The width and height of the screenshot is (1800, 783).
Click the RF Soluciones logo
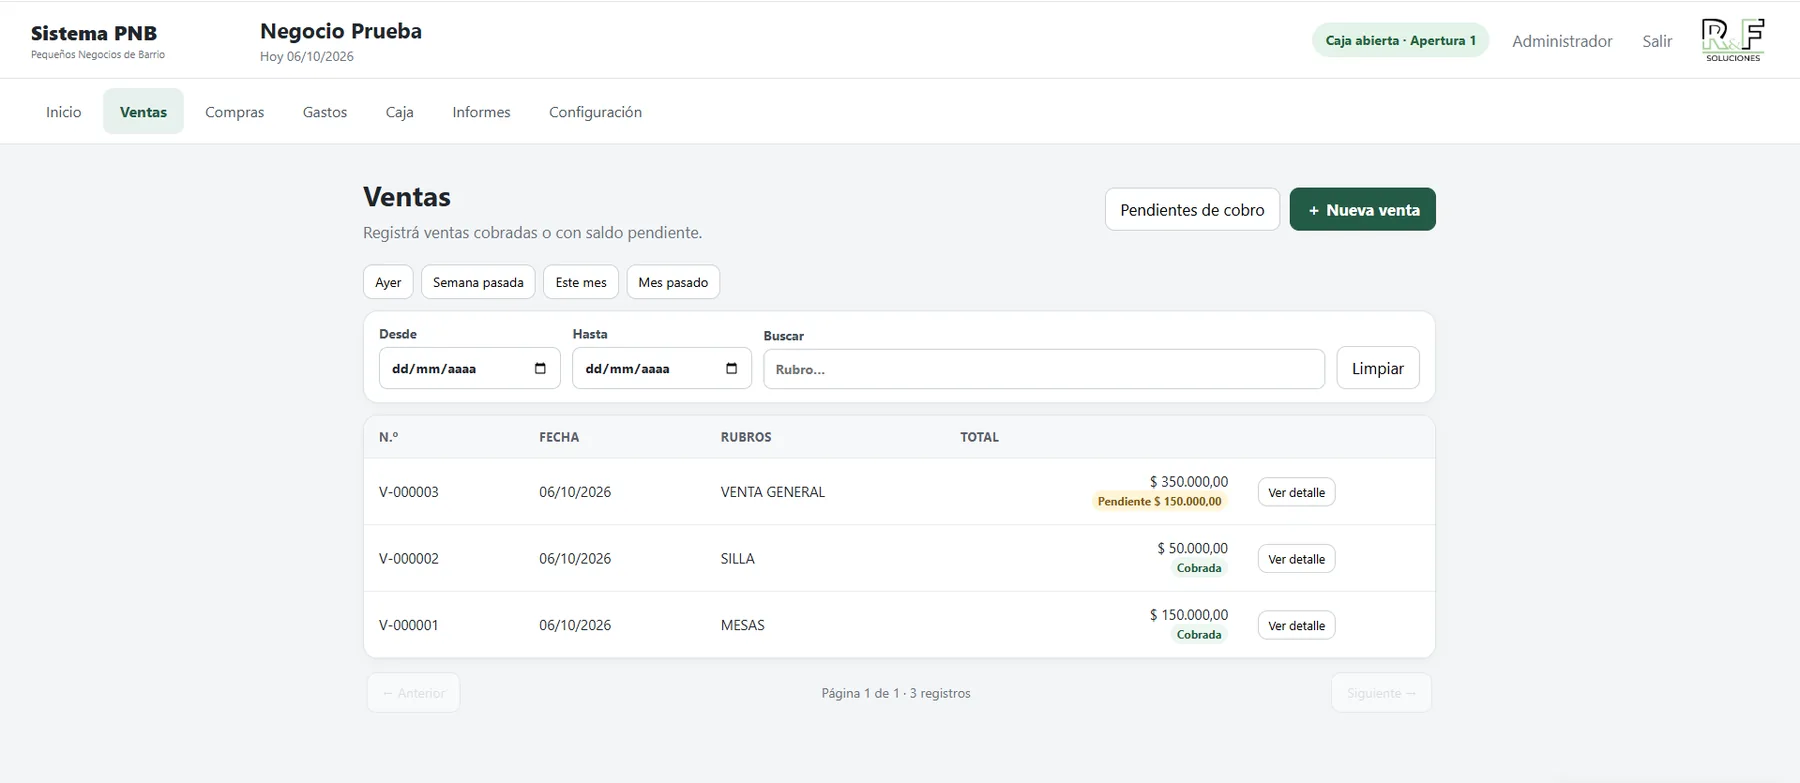coord(1733,40)
